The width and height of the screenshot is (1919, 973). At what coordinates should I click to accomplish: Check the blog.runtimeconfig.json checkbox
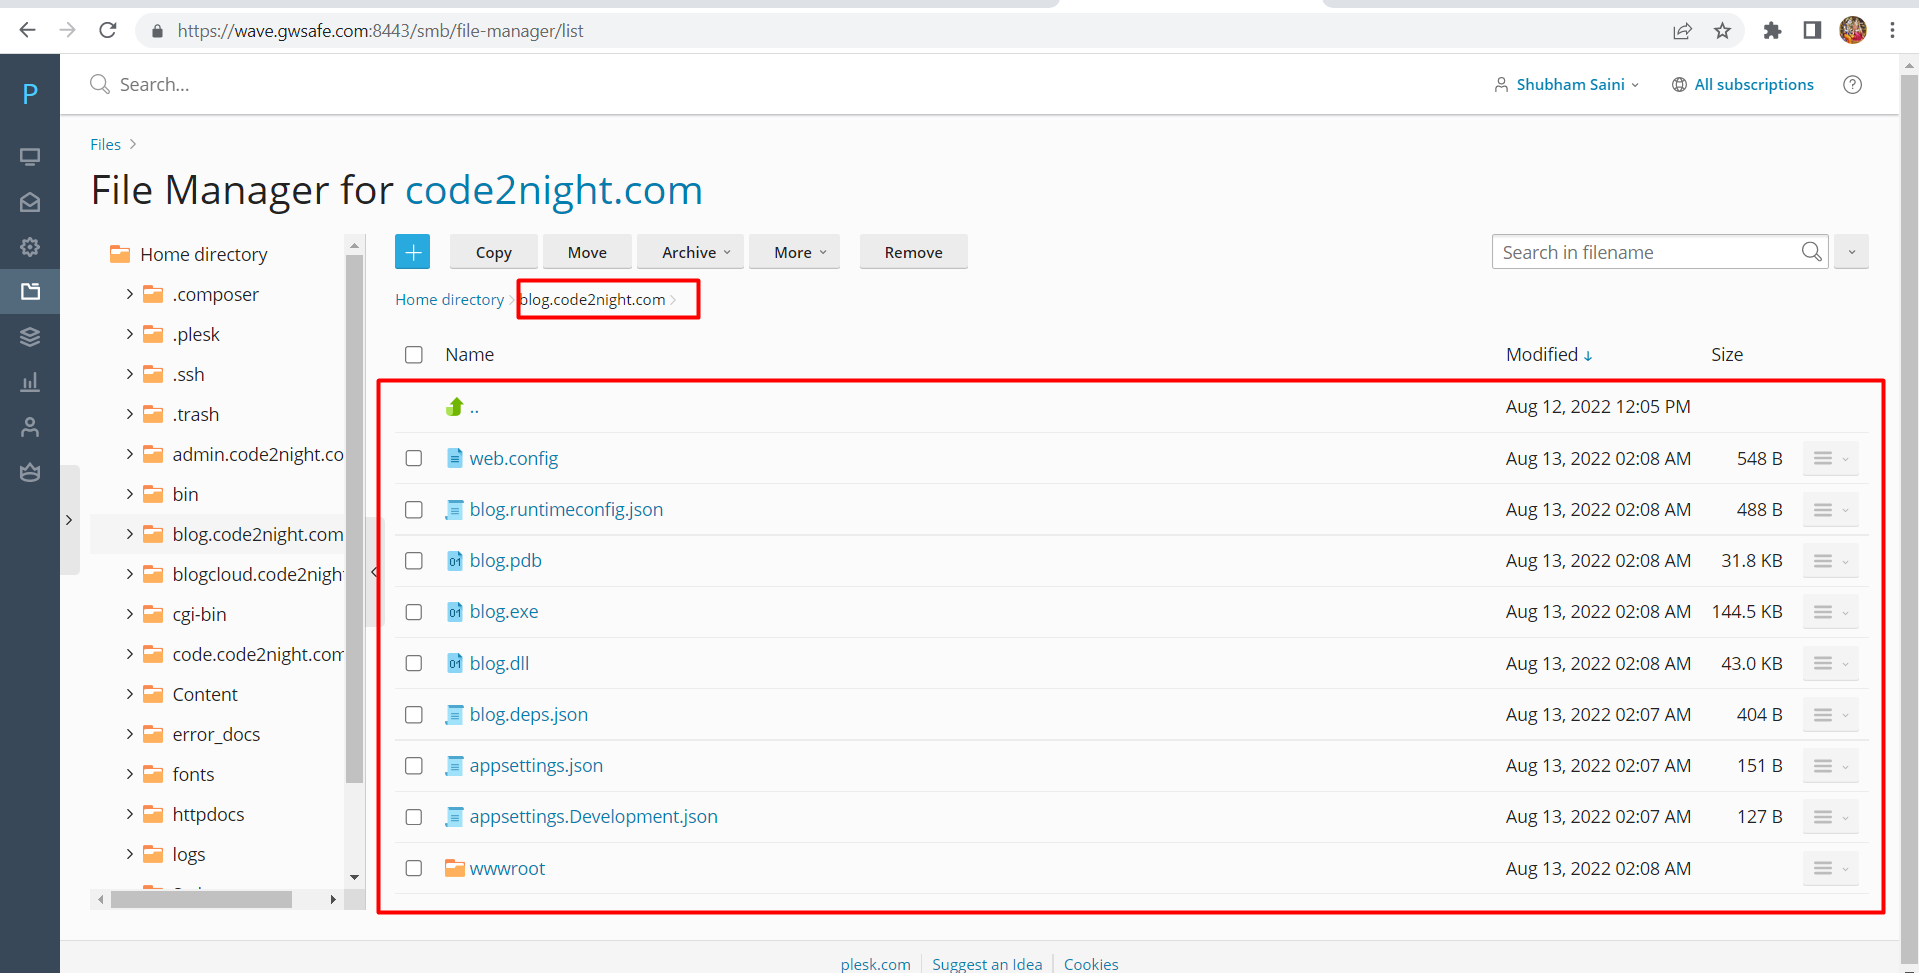pos(414,510)
